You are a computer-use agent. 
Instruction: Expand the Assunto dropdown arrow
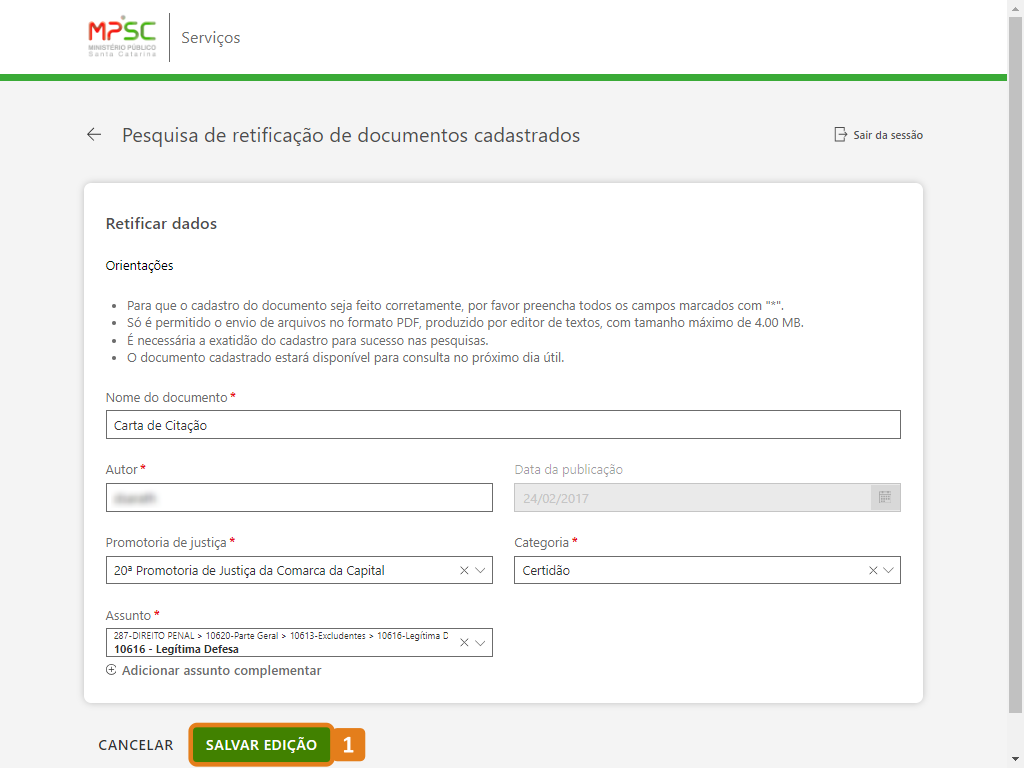click(480, 642)
